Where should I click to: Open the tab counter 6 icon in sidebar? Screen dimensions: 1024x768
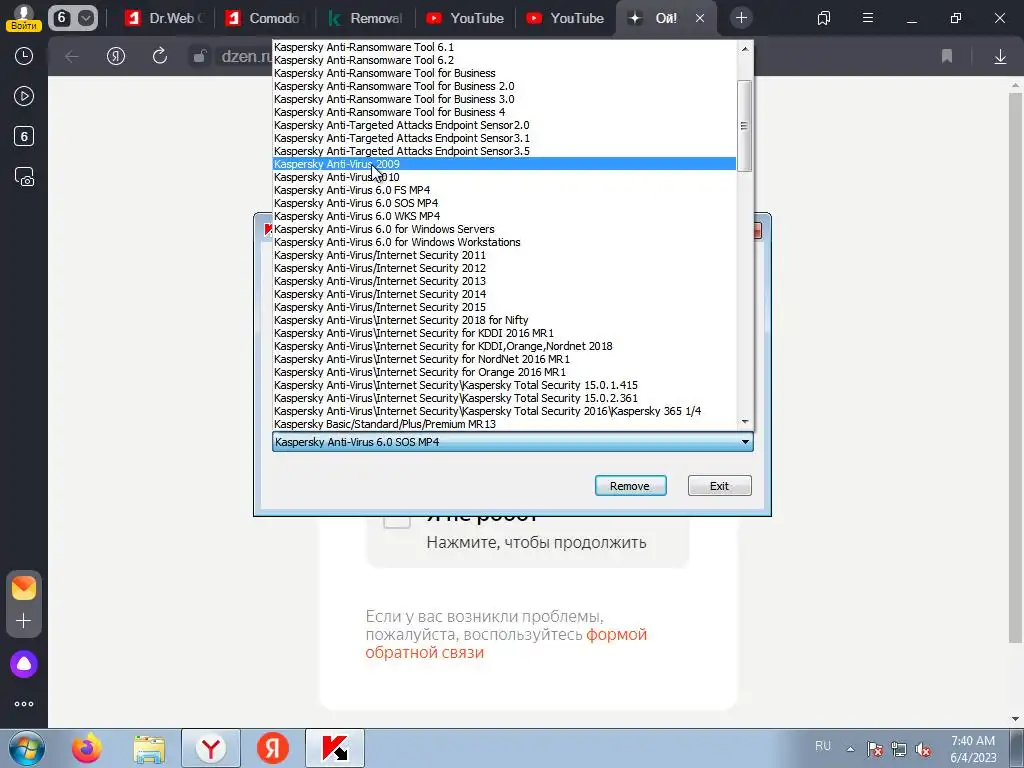click(x=24, y=136)
